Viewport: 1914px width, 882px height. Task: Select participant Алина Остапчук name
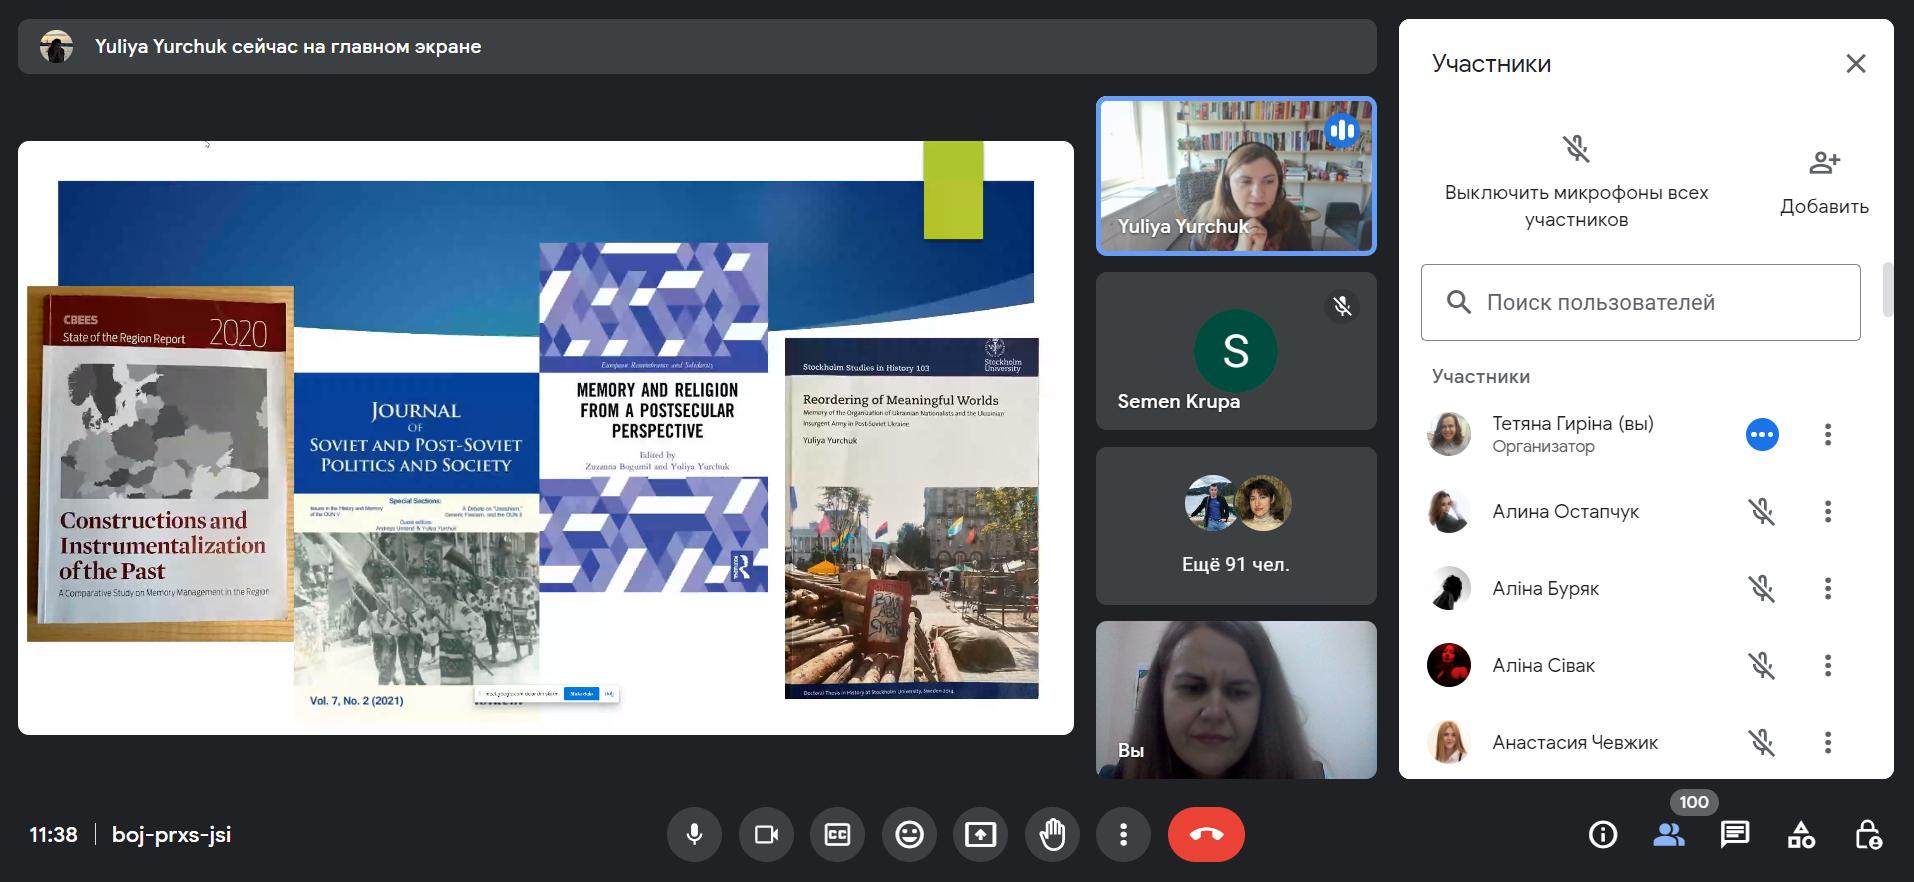tap(1566, 512)
